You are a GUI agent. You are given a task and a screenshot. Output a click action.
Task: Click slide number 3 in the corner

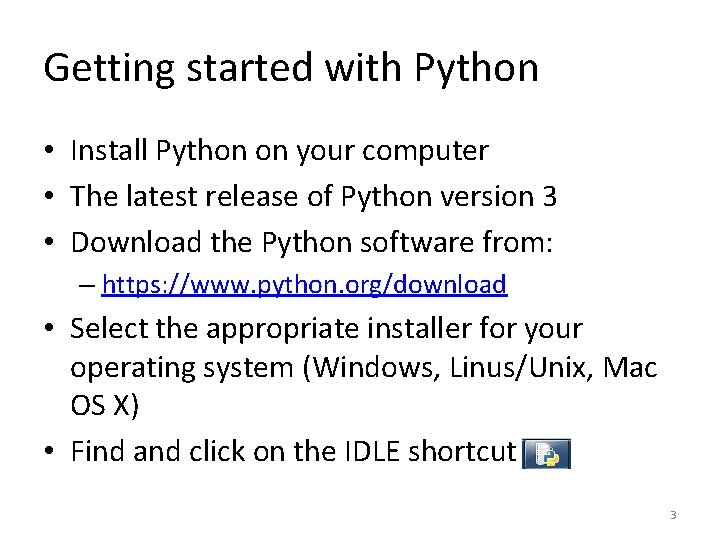673,515
